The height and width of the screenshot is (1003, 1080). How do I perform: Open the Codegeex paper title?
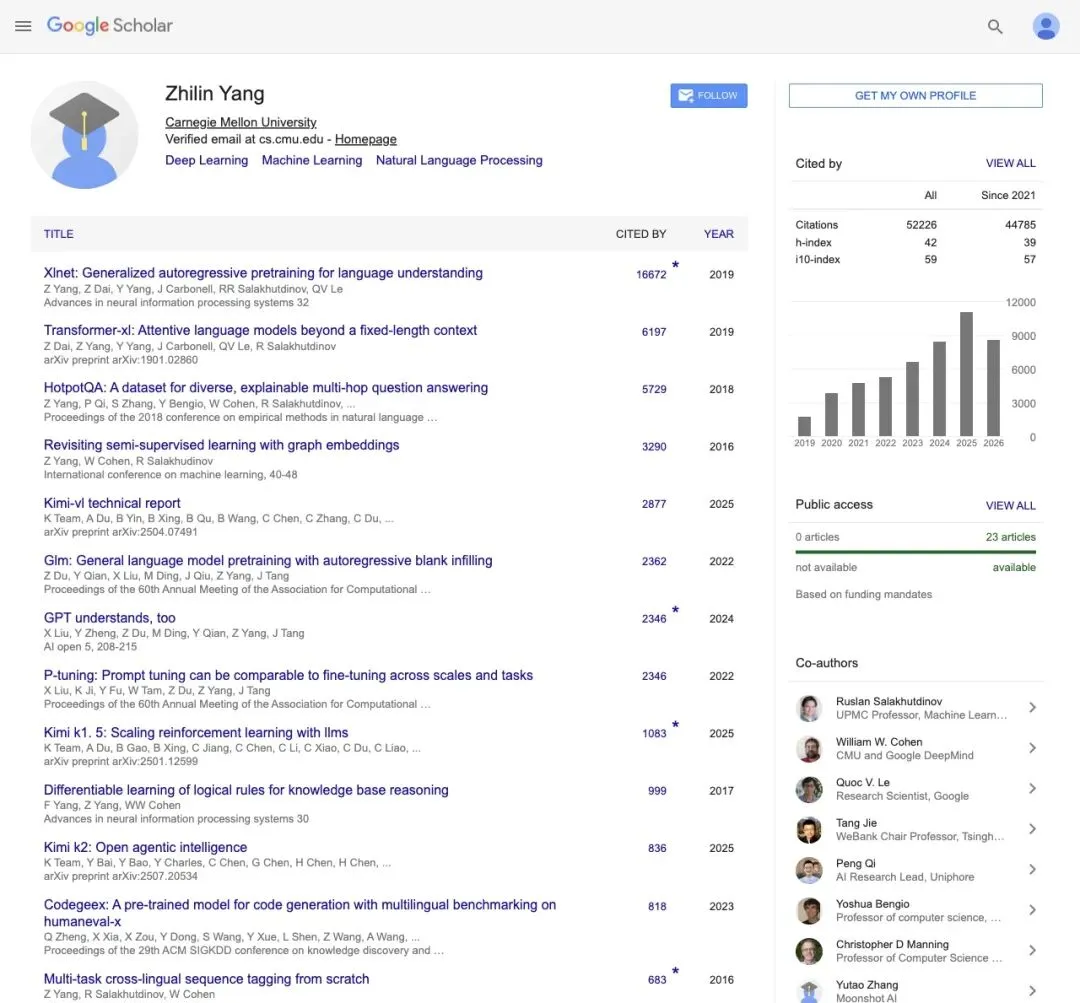pyautogui.click(x=300, y=913)
